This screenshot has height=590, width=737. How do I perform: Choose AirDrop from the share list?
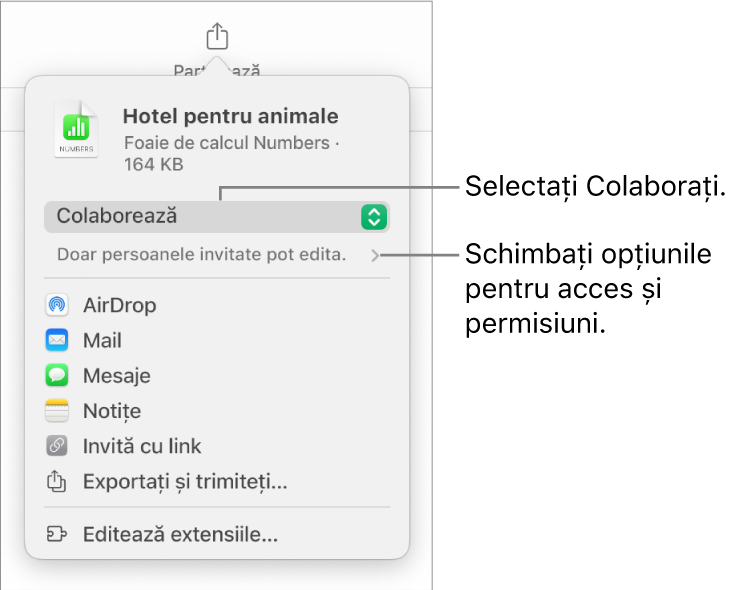coord(119,305)
